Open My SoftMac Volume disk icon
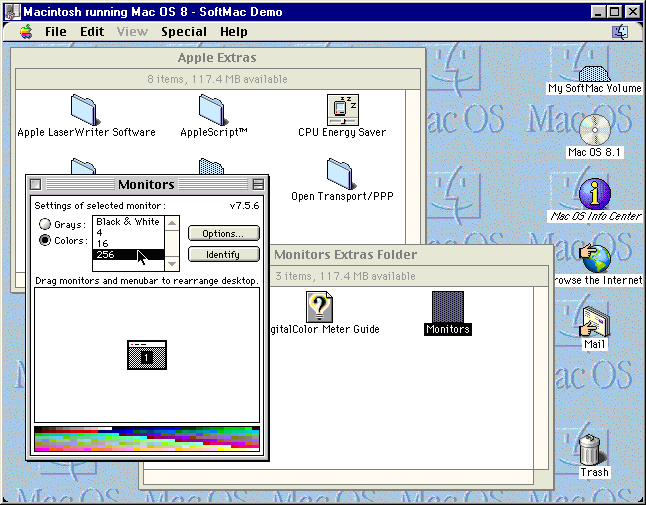 point(594,73)
